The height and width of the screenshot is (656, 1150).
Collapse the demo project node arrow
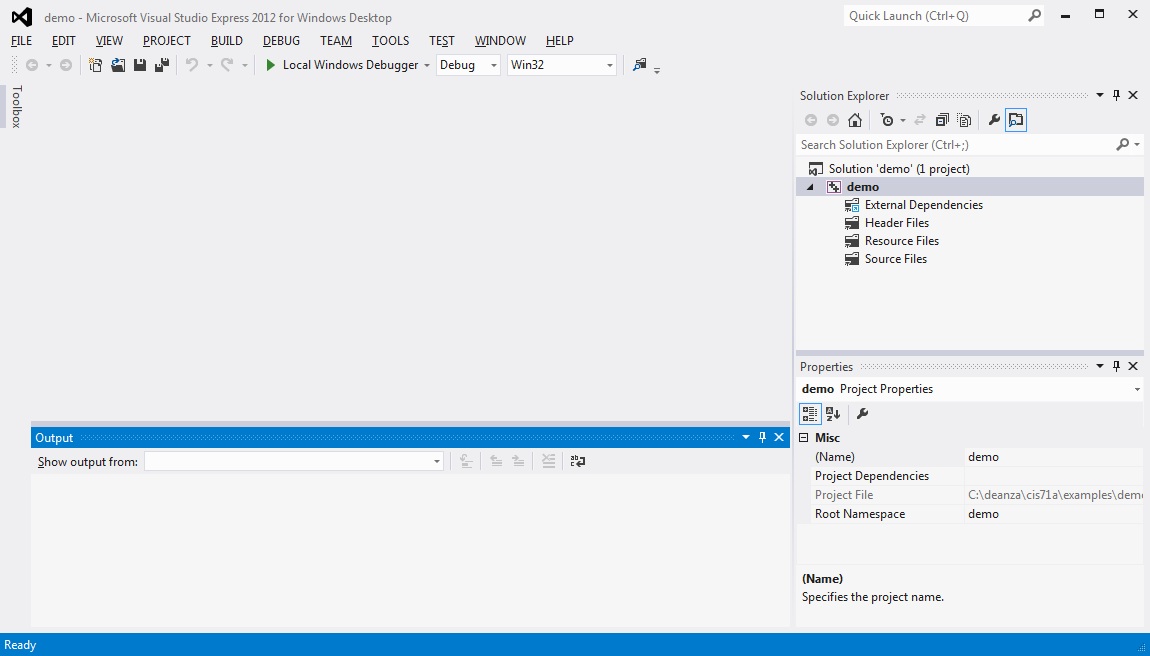click(810, 187)
